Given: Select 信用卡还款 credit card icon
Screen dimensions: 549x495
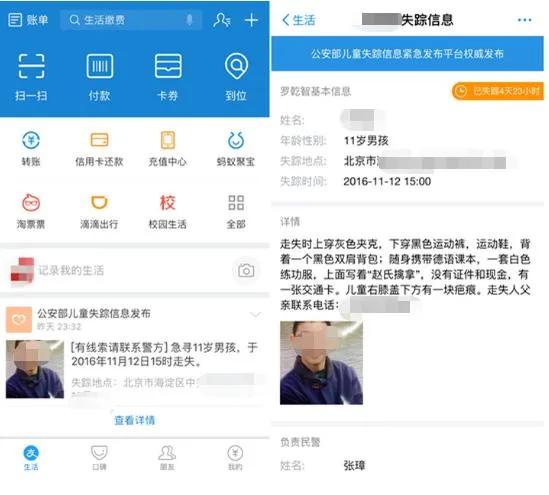Looking at the screenshot, I should point(99,140).
